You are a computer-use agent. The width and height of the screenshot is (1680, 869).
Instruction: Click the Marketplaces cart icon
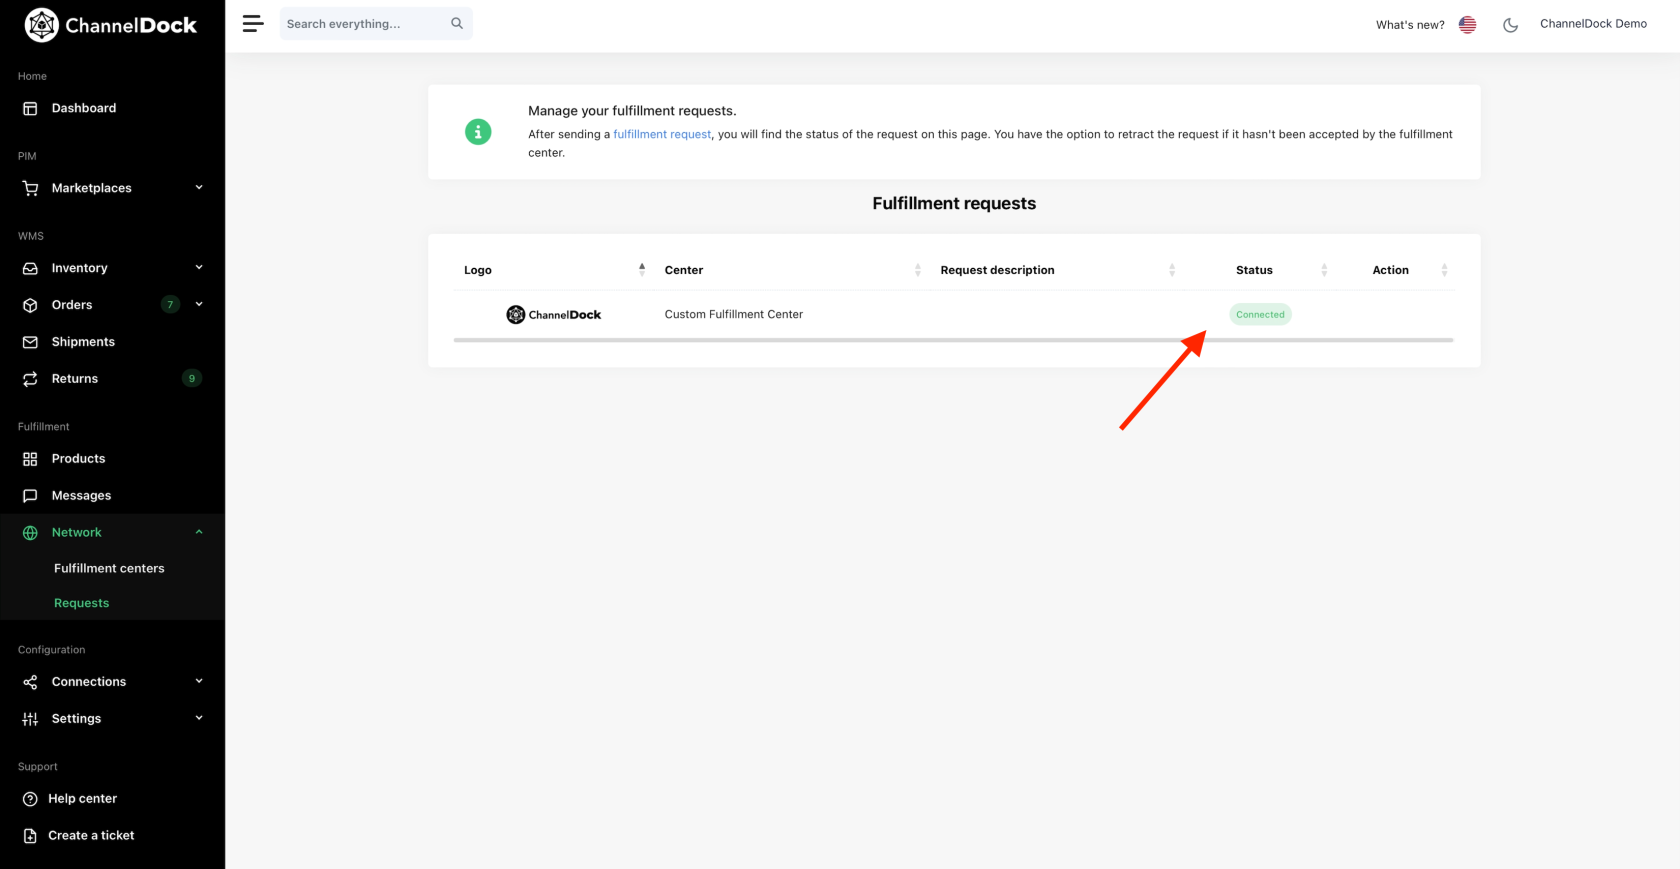tap(30, 188)
